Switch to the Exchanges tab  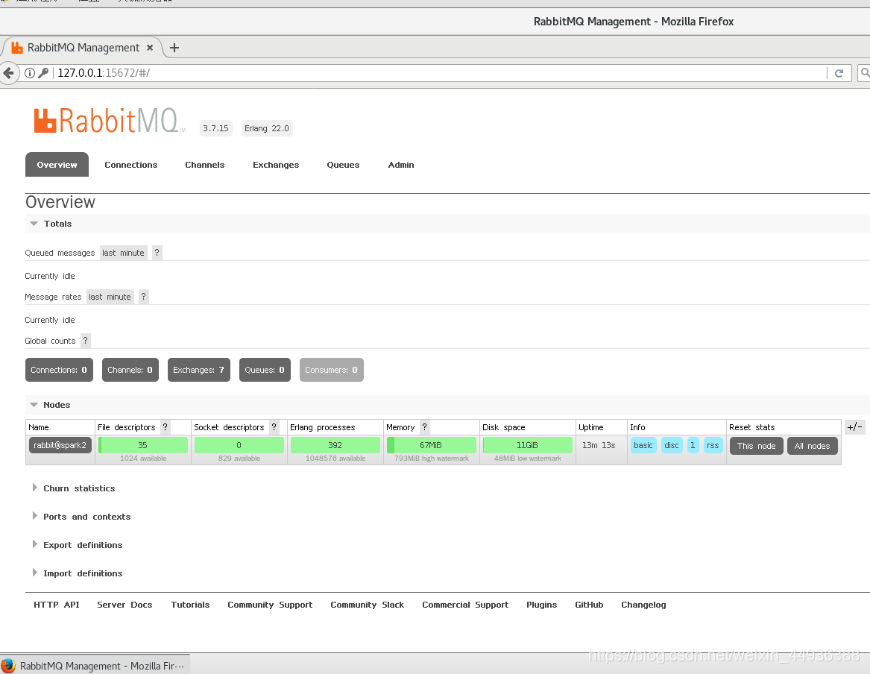276,165
